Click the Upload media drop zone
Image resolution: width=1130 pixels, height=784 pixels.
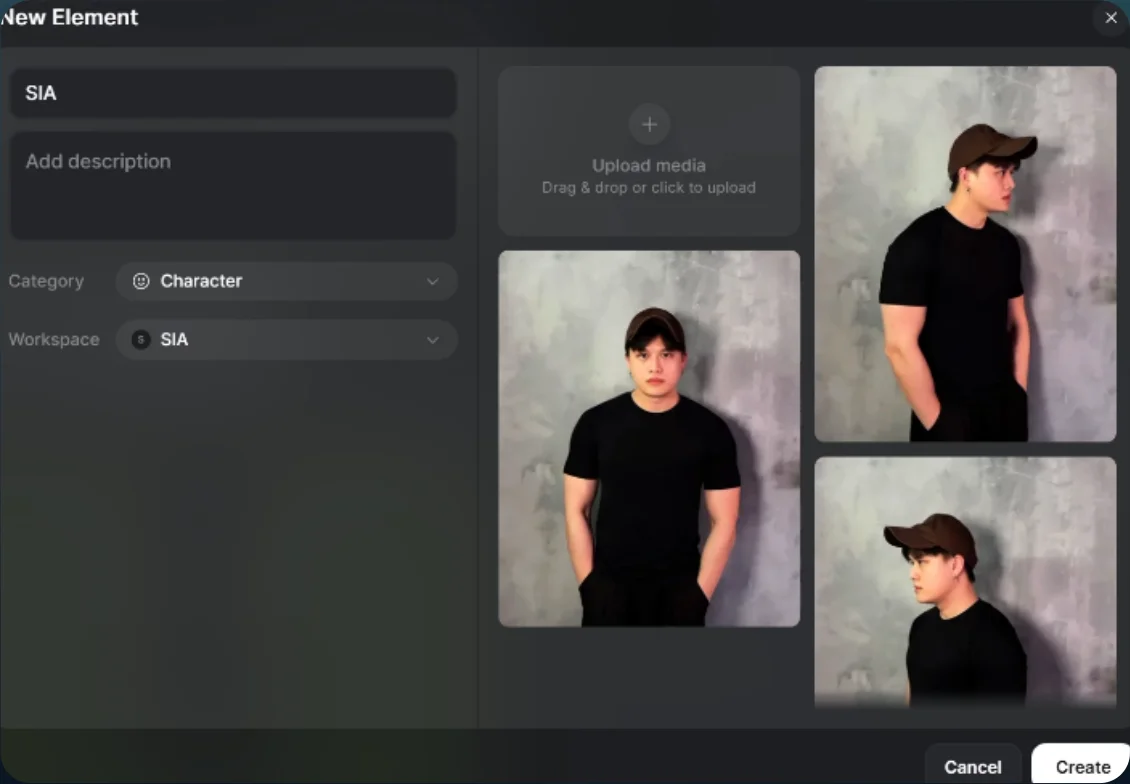coord(649,151)
